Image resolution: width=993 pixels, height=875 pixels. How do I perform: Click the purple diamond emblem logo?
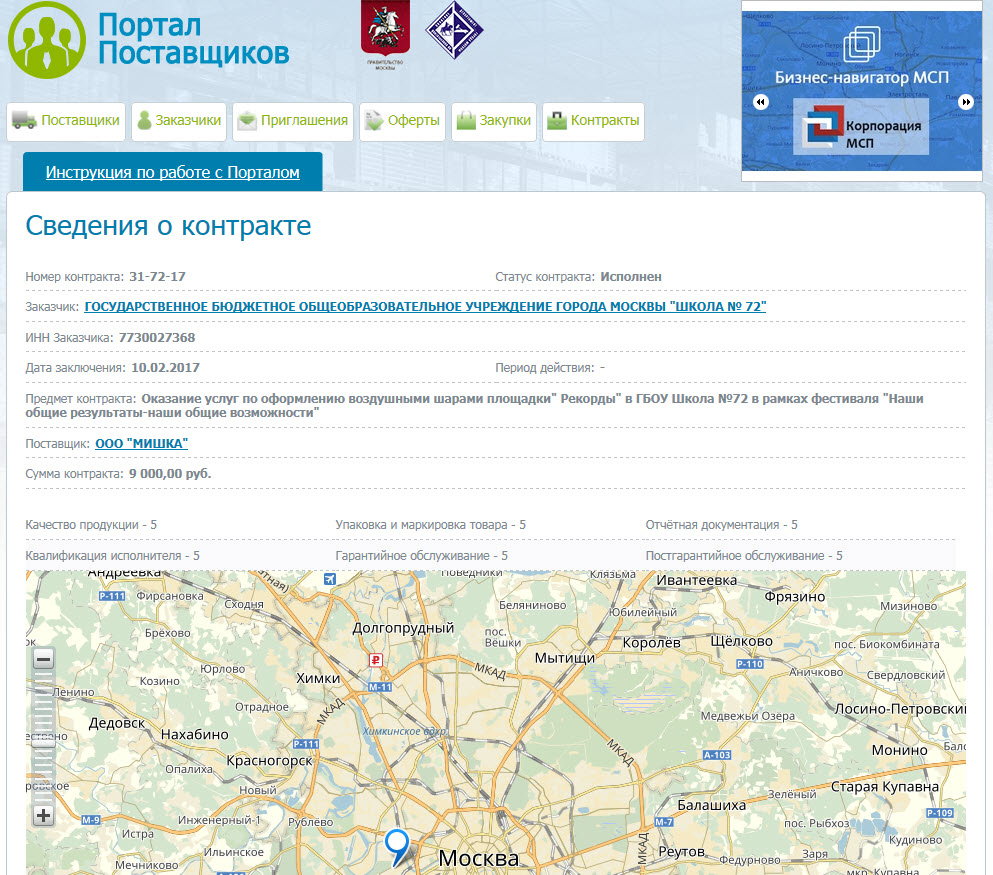pyautogui.click(x=447, y=31)
